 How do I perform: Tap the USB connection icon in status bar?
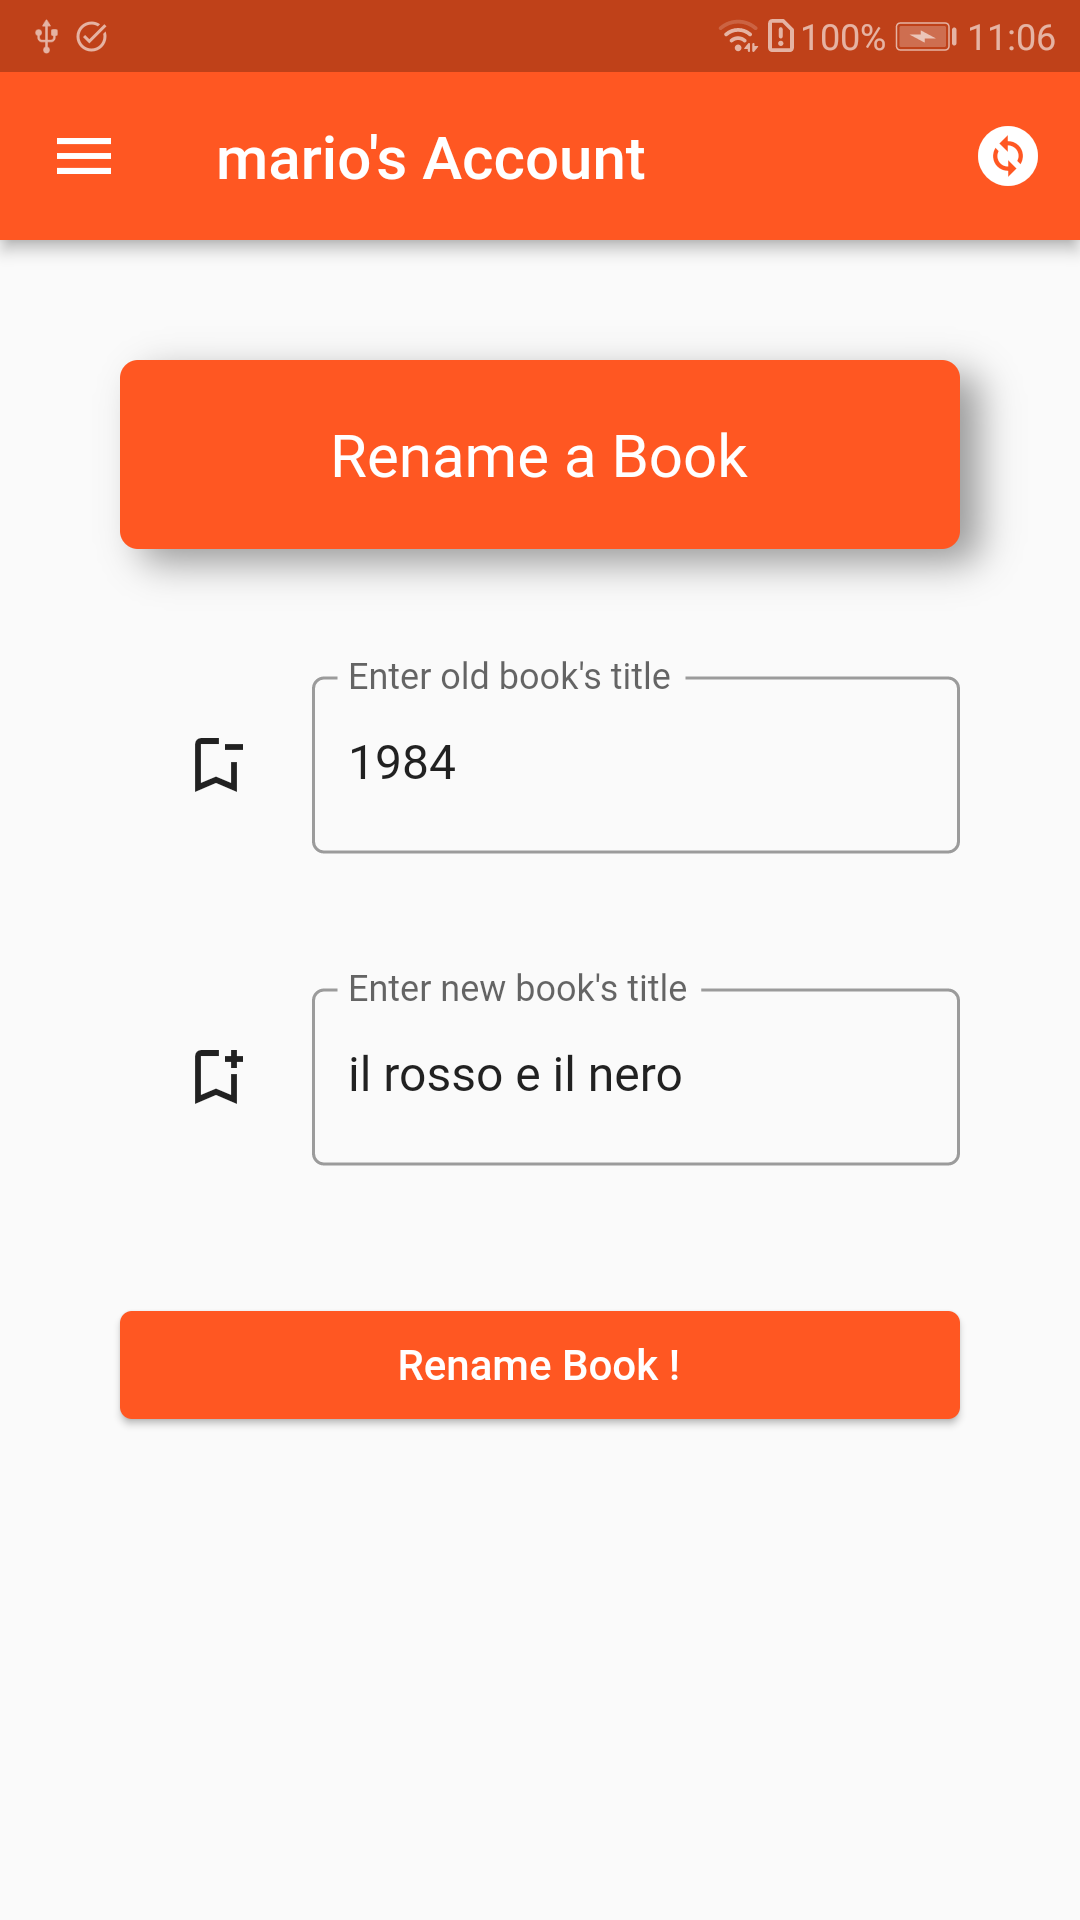coord(45,35)
